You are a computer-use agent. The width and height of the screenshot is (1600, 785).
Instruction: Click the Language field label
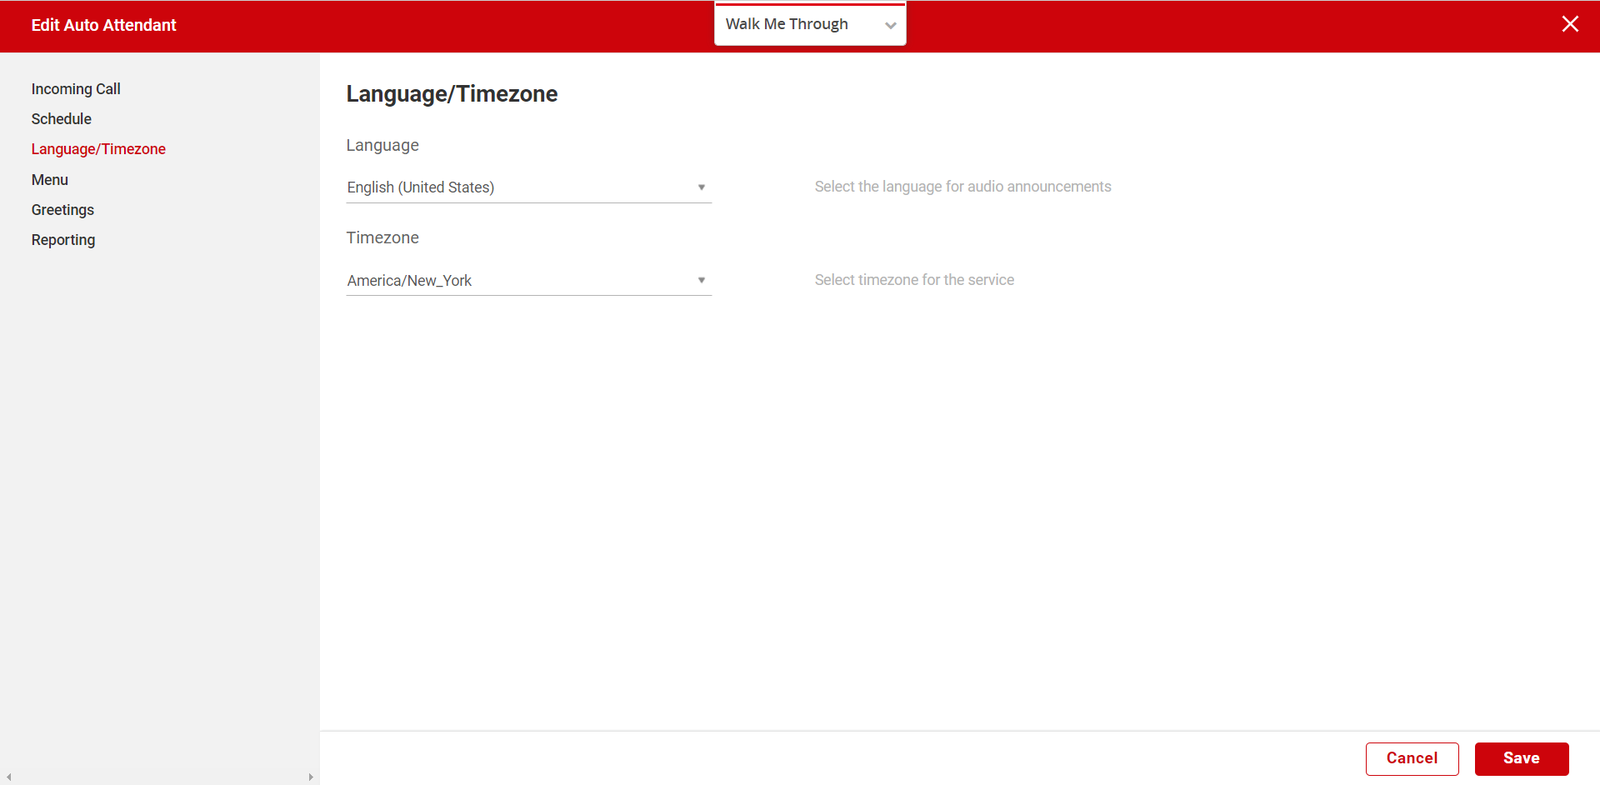(x=382, y=145)
